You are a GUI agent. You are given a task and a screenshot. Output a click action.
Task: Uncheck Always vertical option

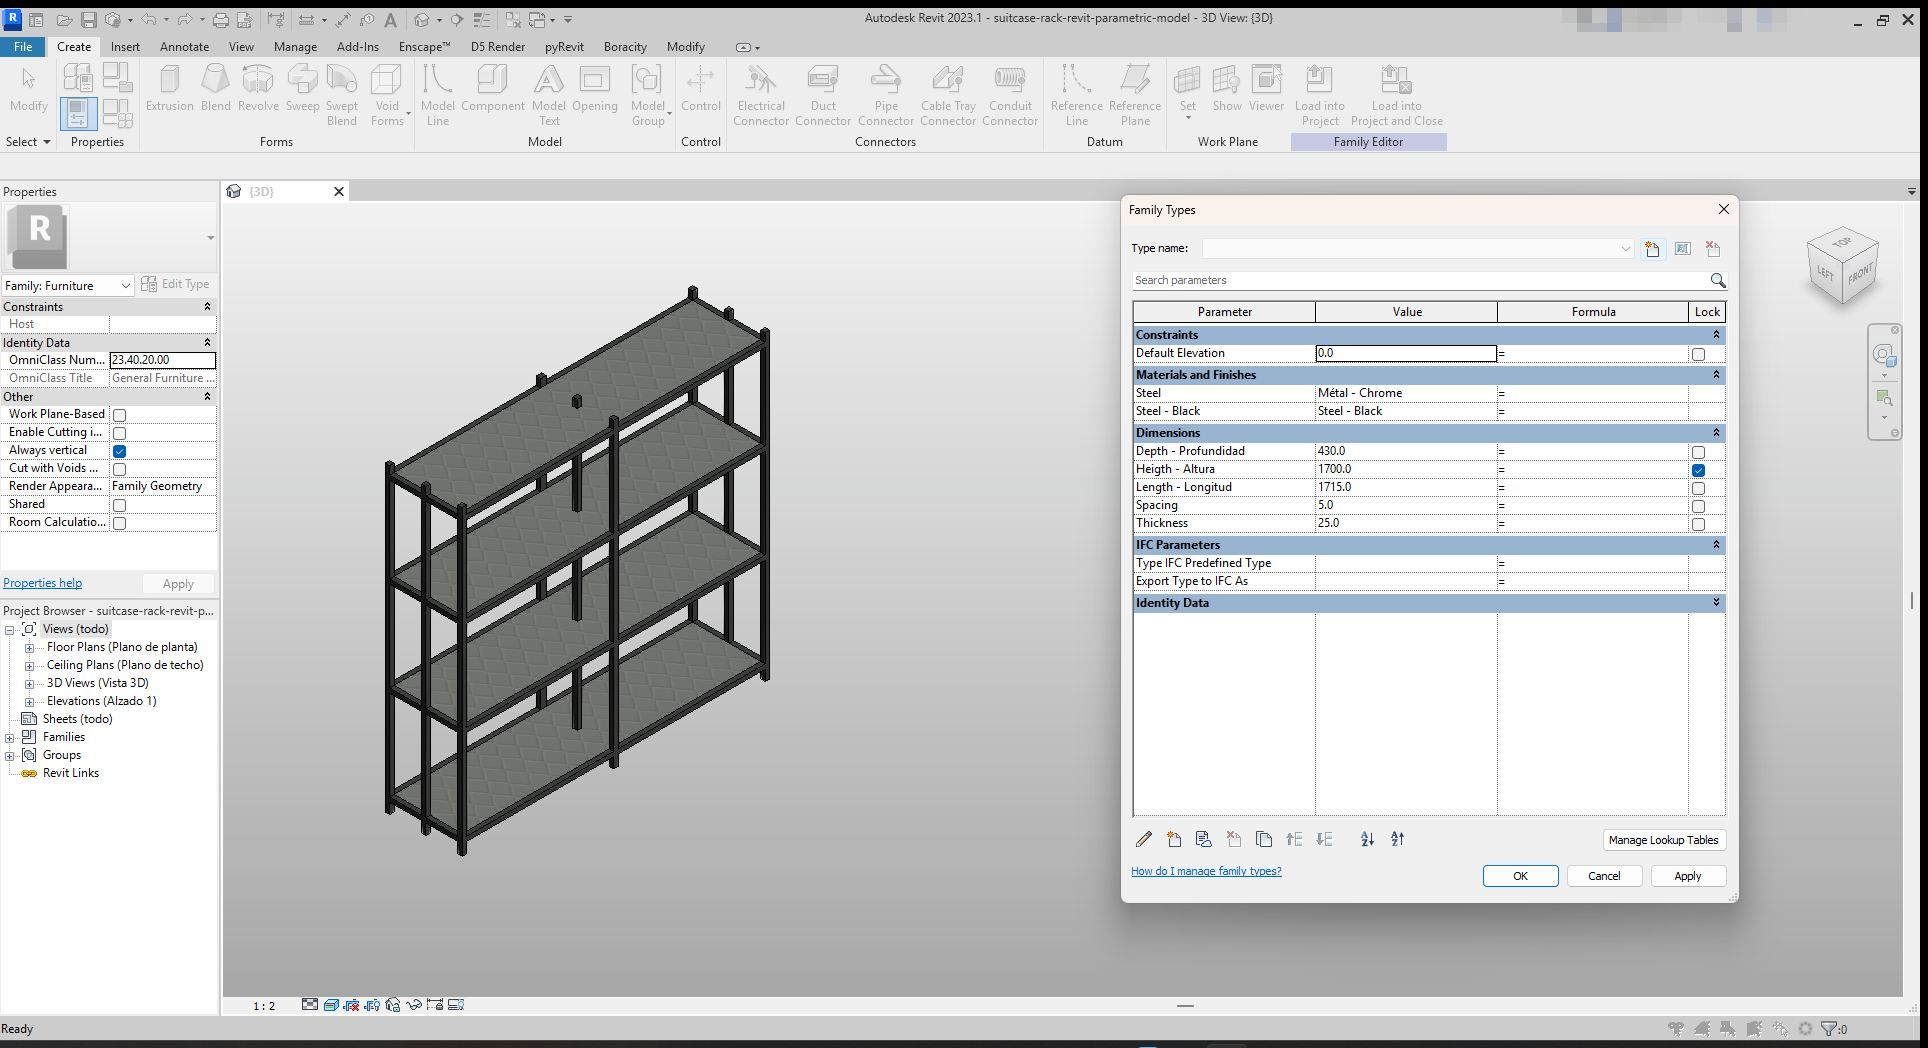pos(120,451)
